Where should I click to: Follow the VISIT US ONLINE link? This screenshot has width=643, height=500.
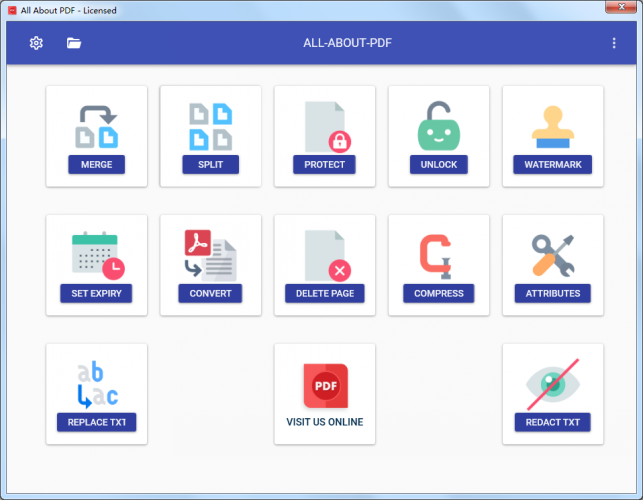[x=325, y=422]
